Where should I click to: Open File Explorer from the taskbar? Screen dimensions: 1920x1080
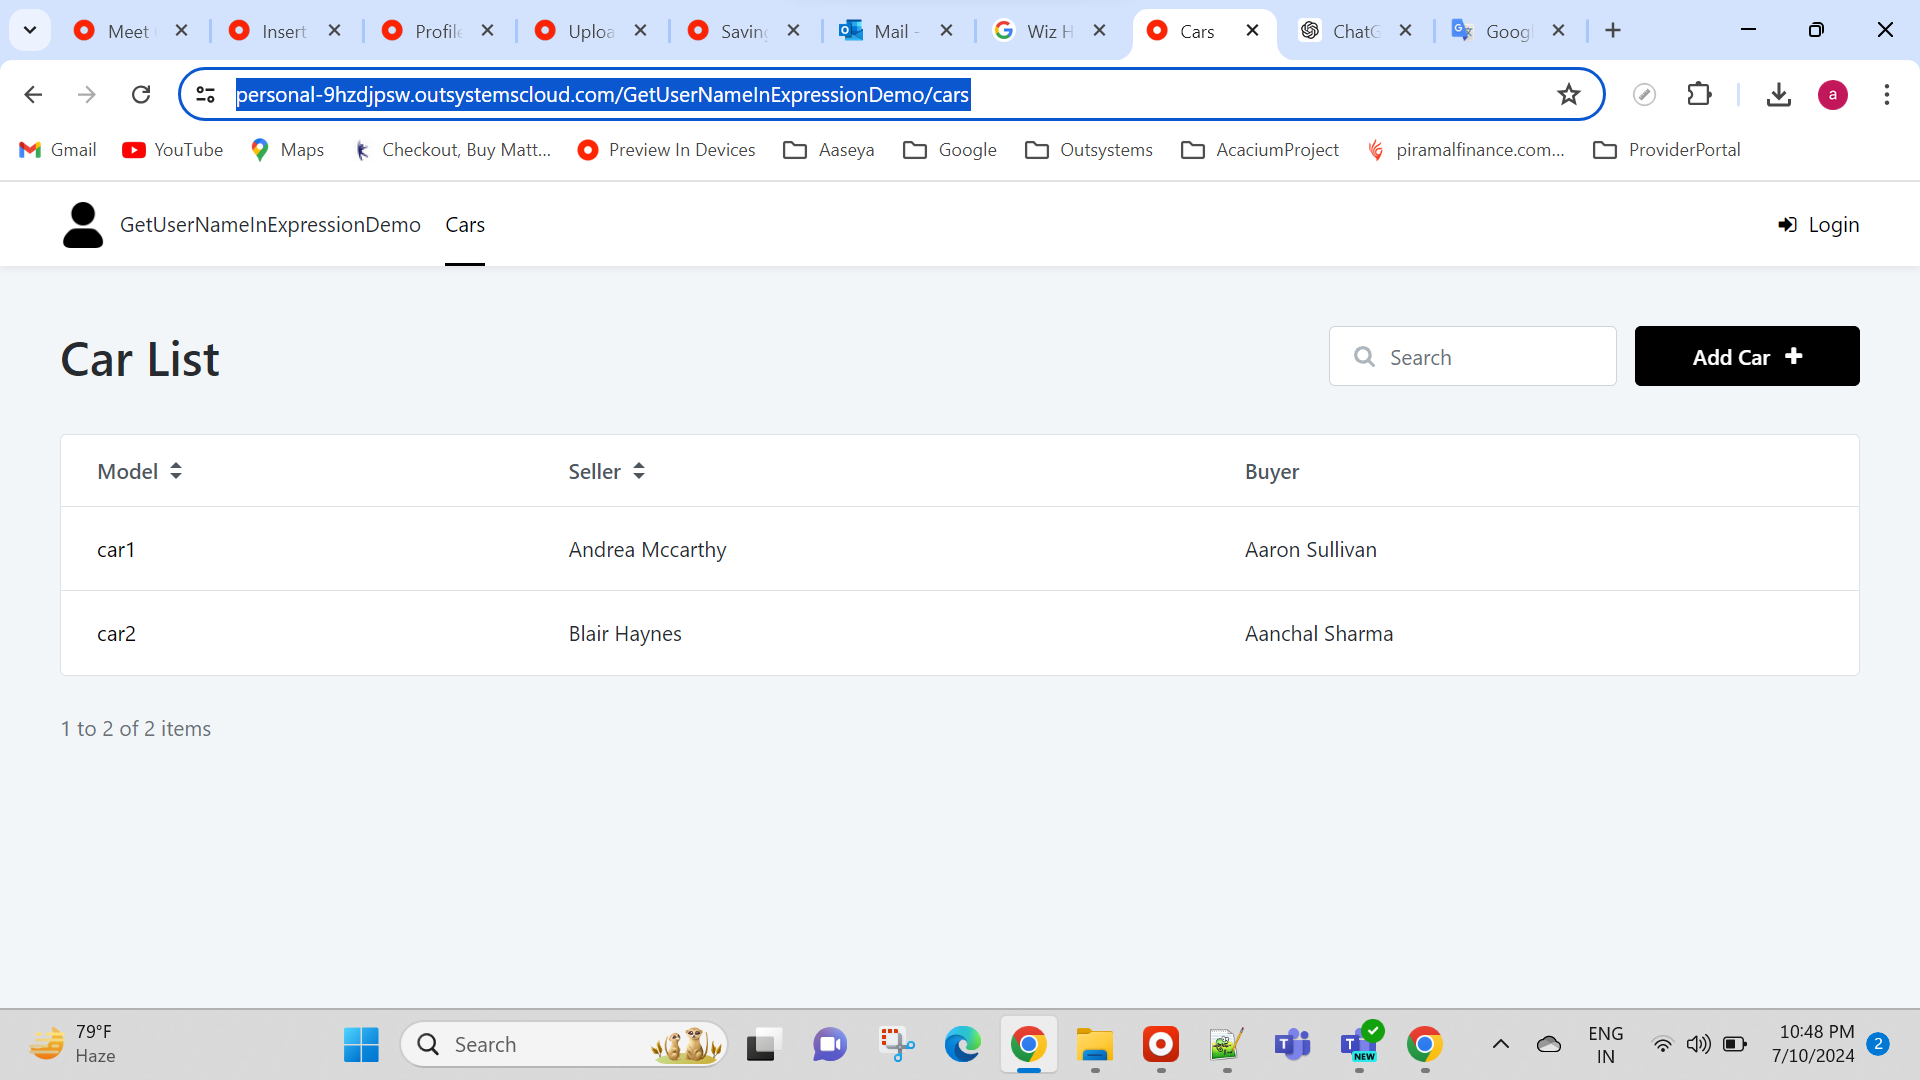coord(1095,1045)
